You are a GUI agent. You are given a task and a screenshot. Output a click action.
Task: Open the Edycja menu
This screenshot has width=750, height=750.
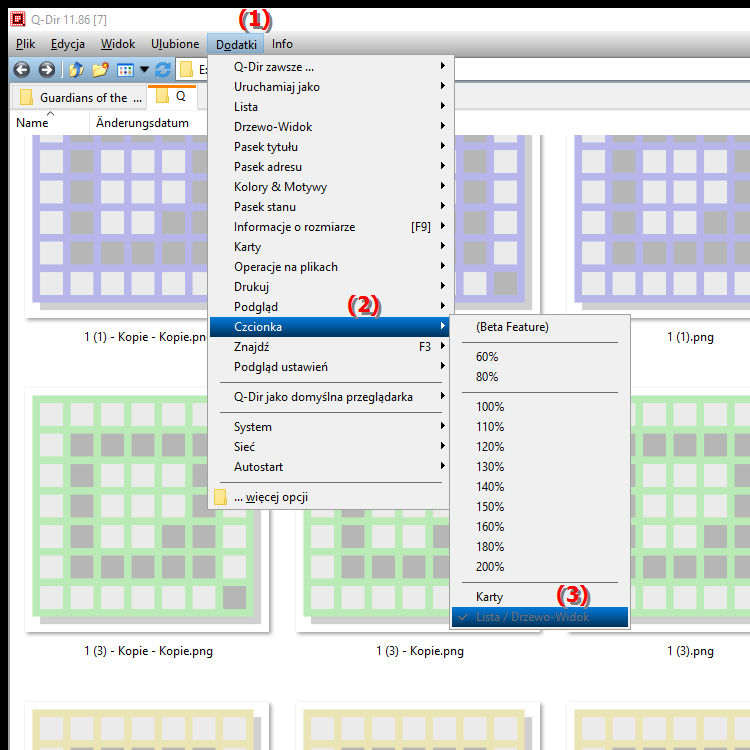pyautogui.click(x=67, y=44)
